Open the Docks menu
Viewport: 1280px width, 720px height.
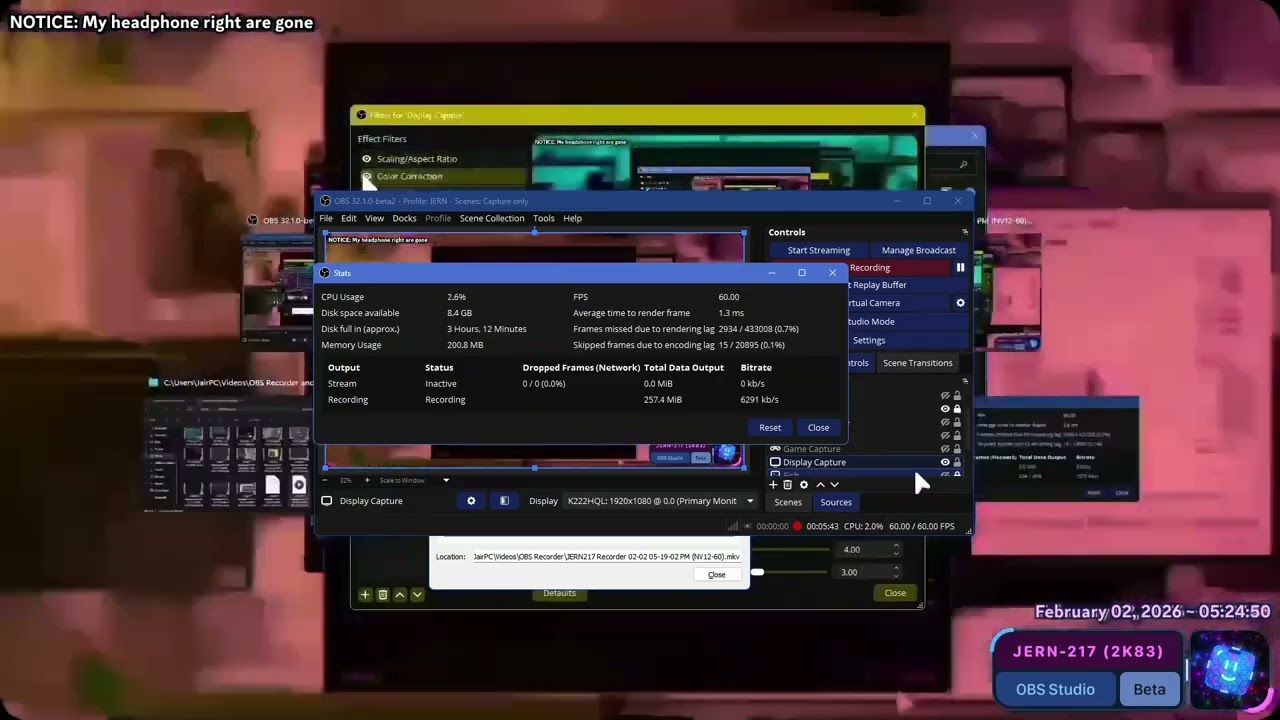pos(404,218)
